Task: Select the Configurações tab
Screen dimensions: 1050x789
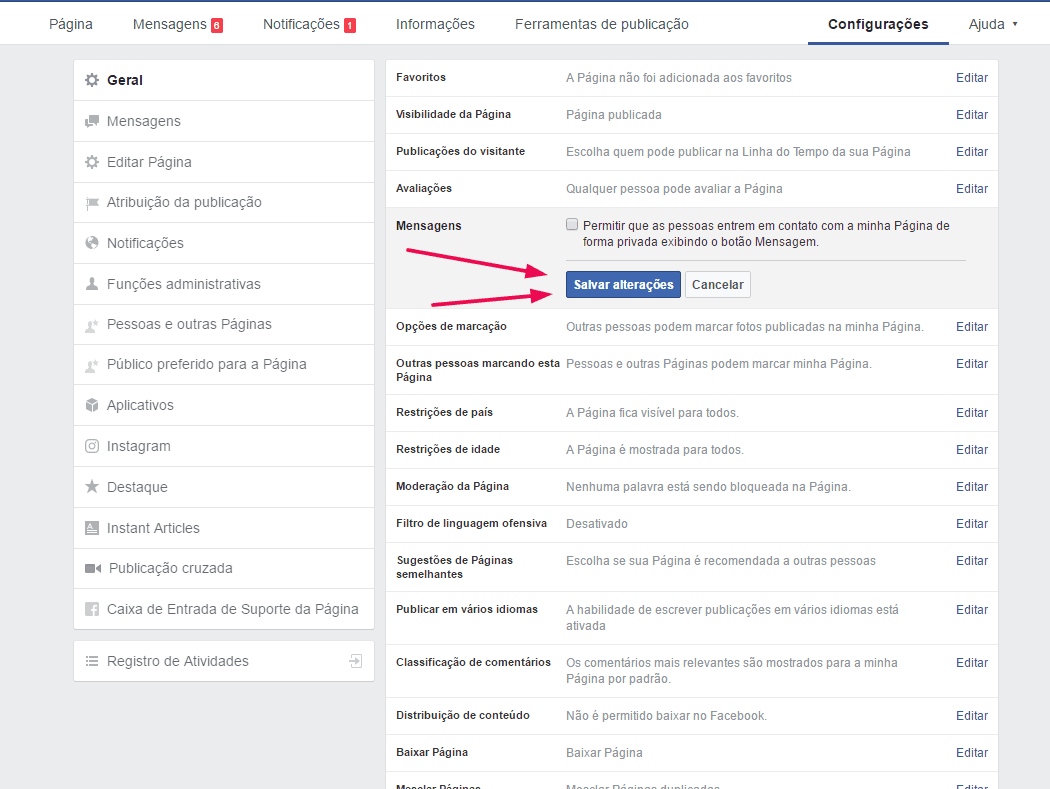Action: click(878, 24)
